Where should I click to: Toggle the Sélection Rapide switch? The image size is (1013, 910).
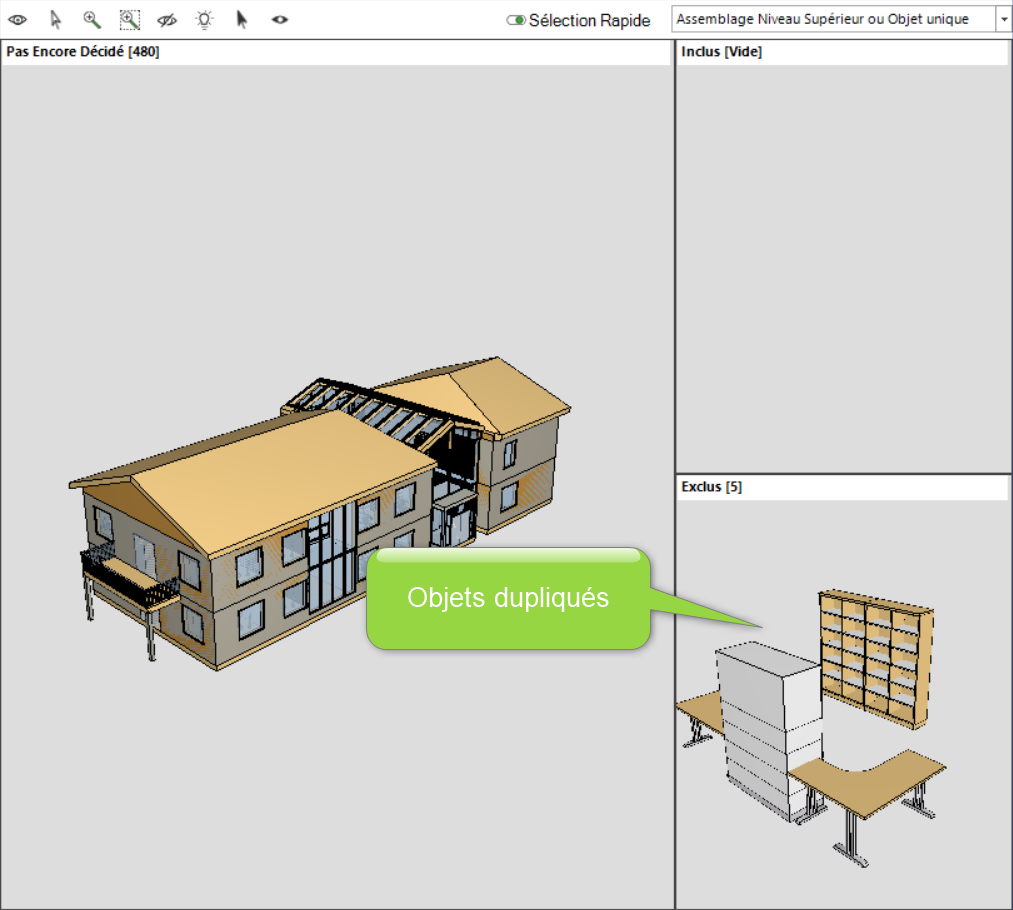[x=516, y=20]
